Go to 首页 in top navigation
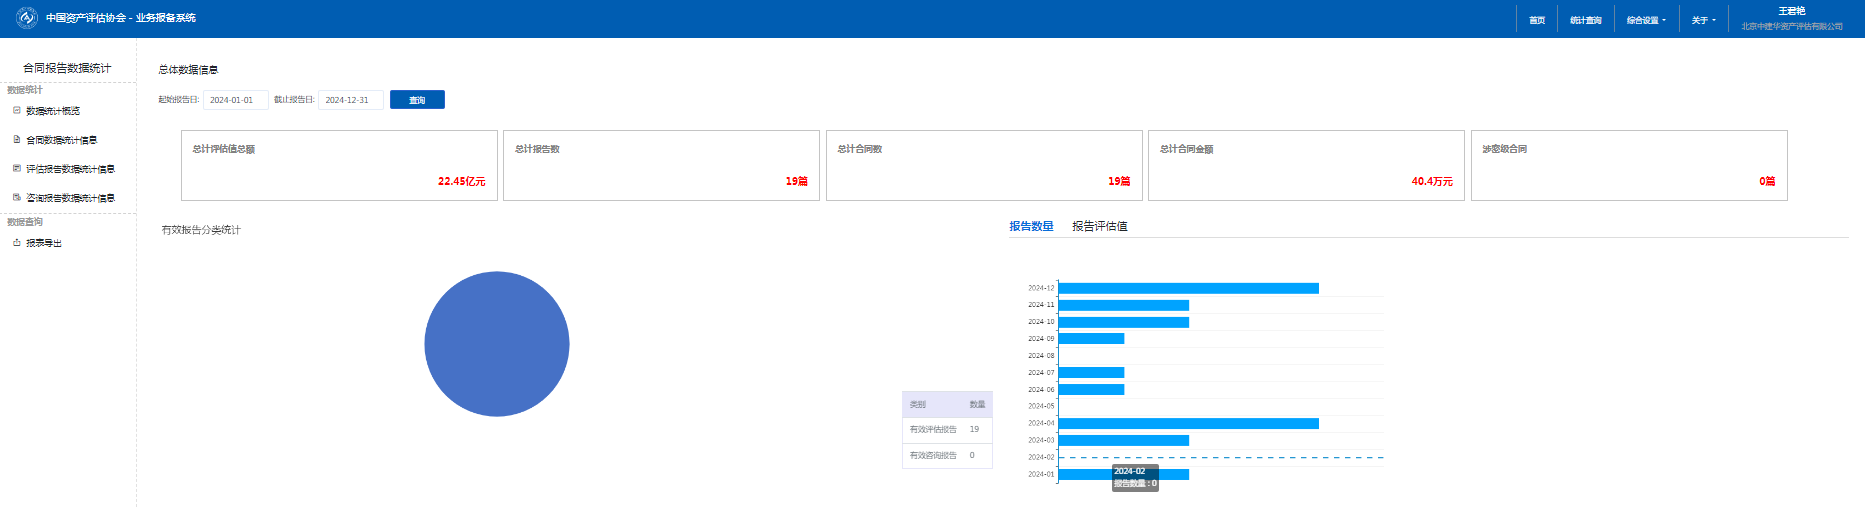Viewport: 1865px width, 509px height. tap(1537, 20)
